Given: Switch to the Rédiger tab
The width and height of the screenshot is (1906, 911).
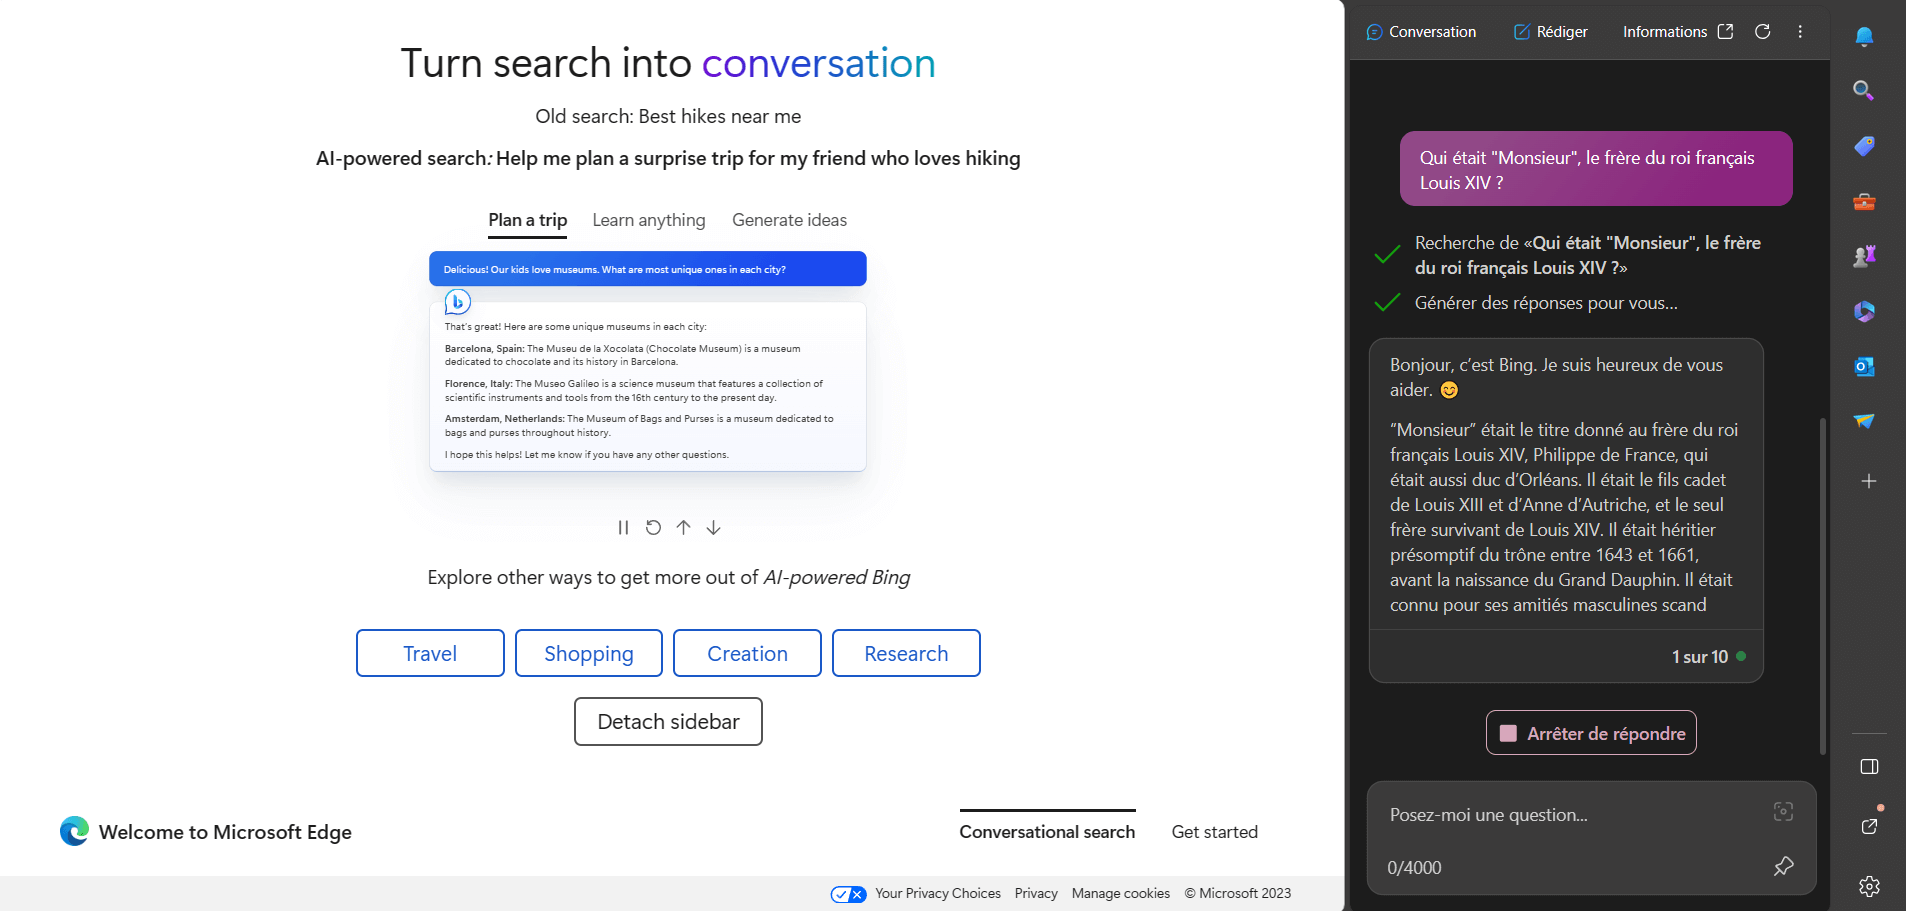Looking at the screenshot, I should click(x=1550, y=32).
